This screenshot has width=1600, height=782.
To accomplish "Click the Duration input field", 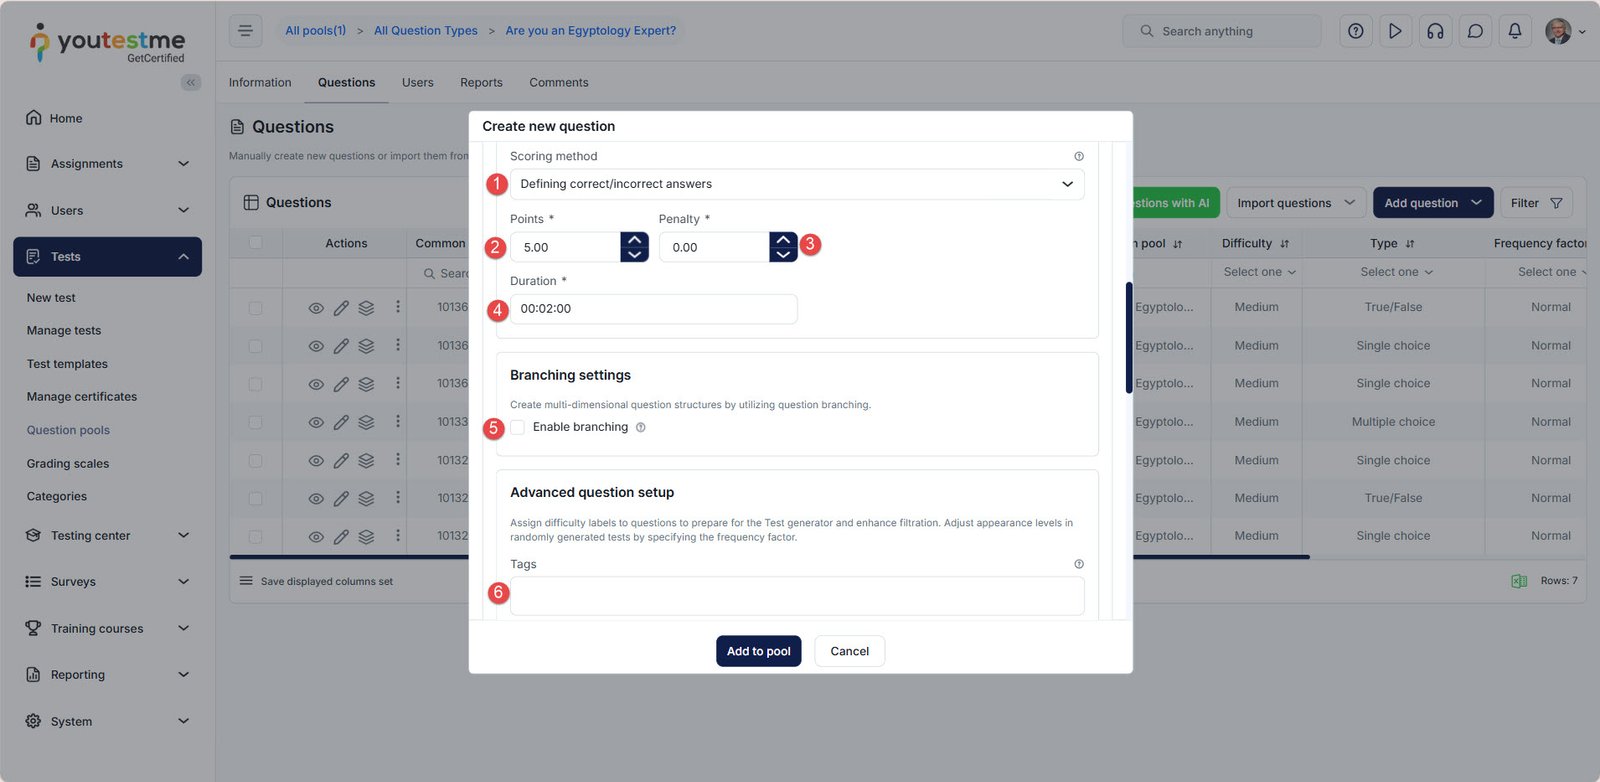I will [654, 309].
